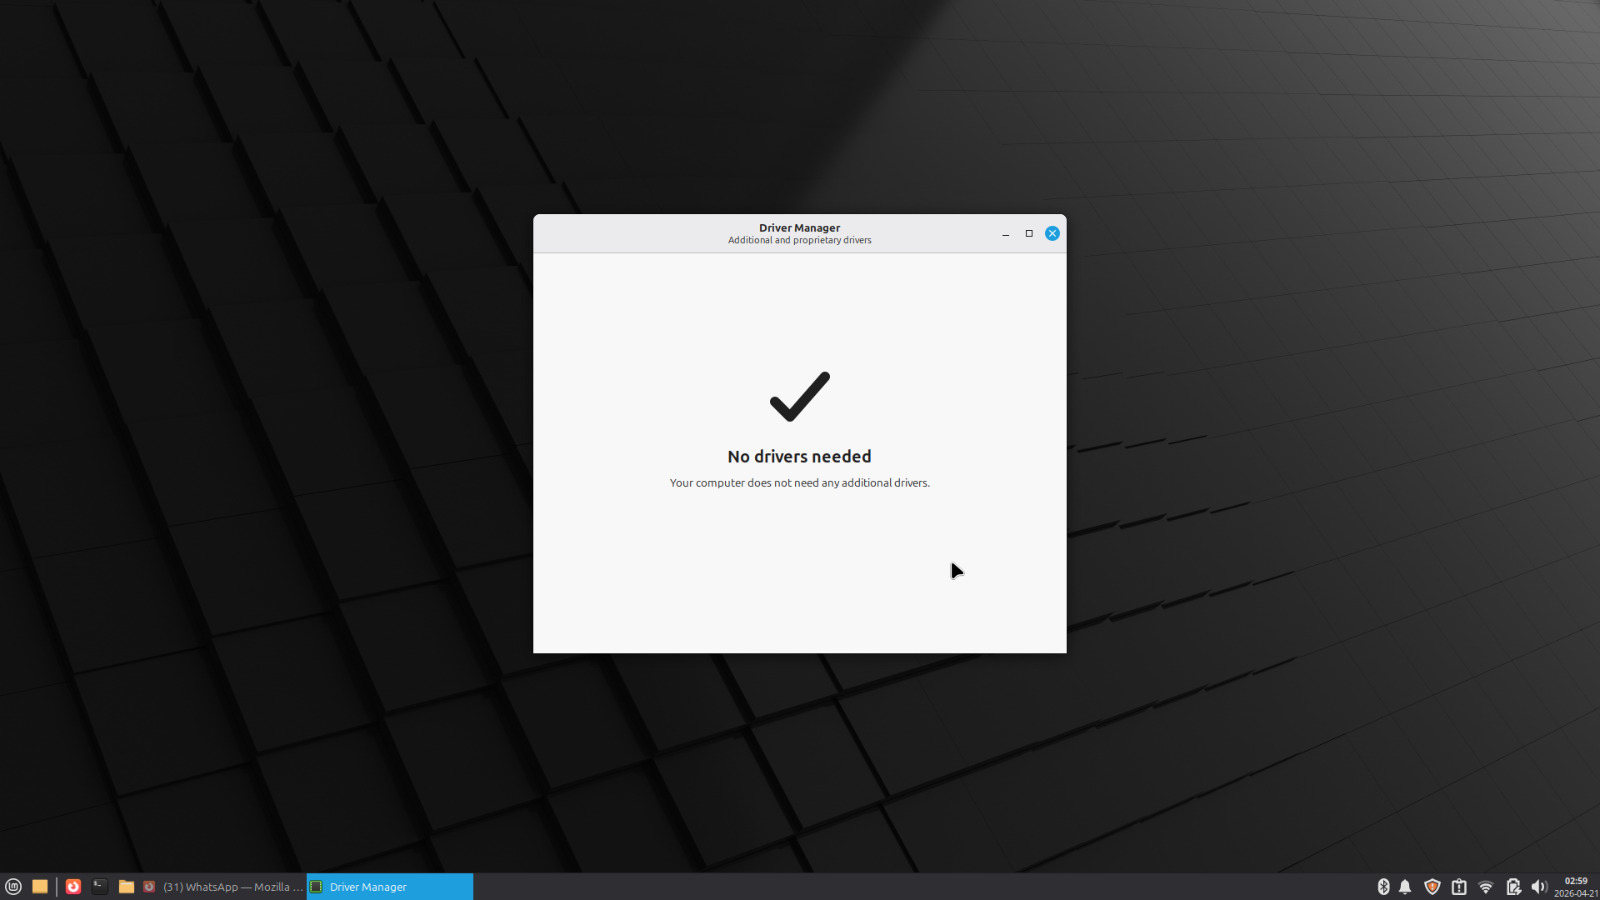Minimize the Driver Manager window
Screen dimensions: 1600x900
point(1005,234)
